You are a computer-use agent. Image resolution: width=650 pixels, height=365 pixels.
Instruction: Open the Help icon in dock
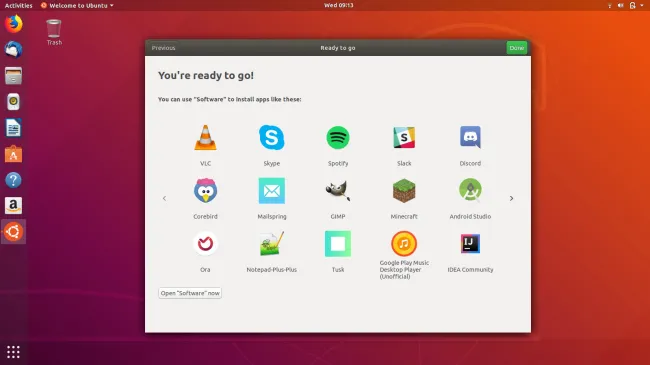pyautogui.click(x=13, y=180)
